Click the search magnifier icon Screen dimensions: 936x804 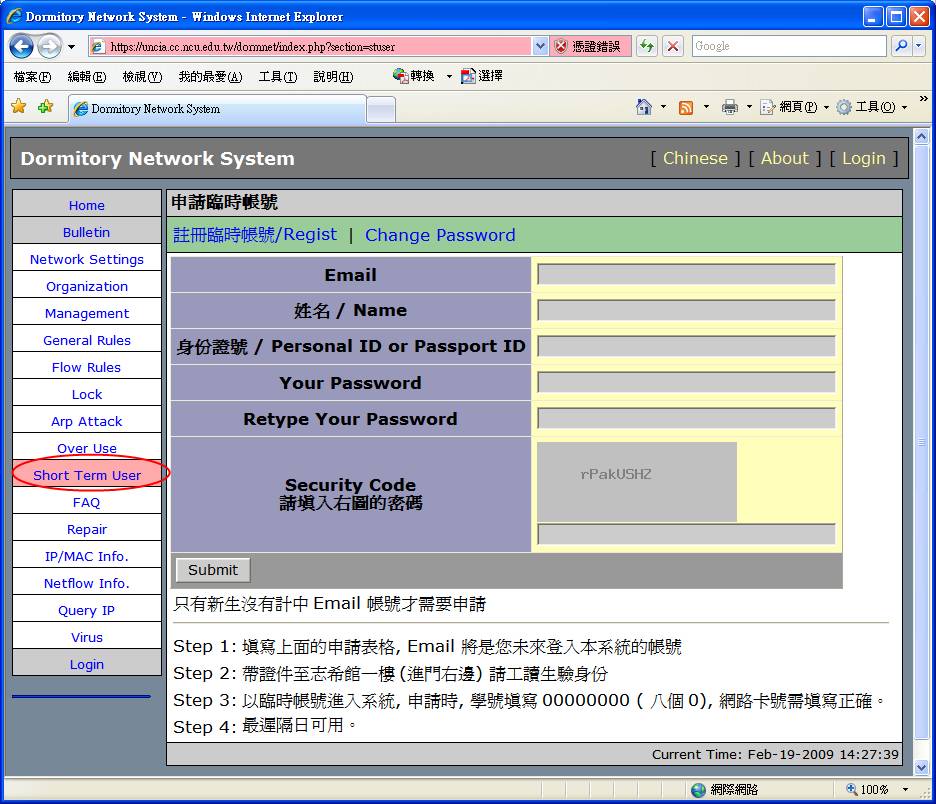(x=902, y=46)
